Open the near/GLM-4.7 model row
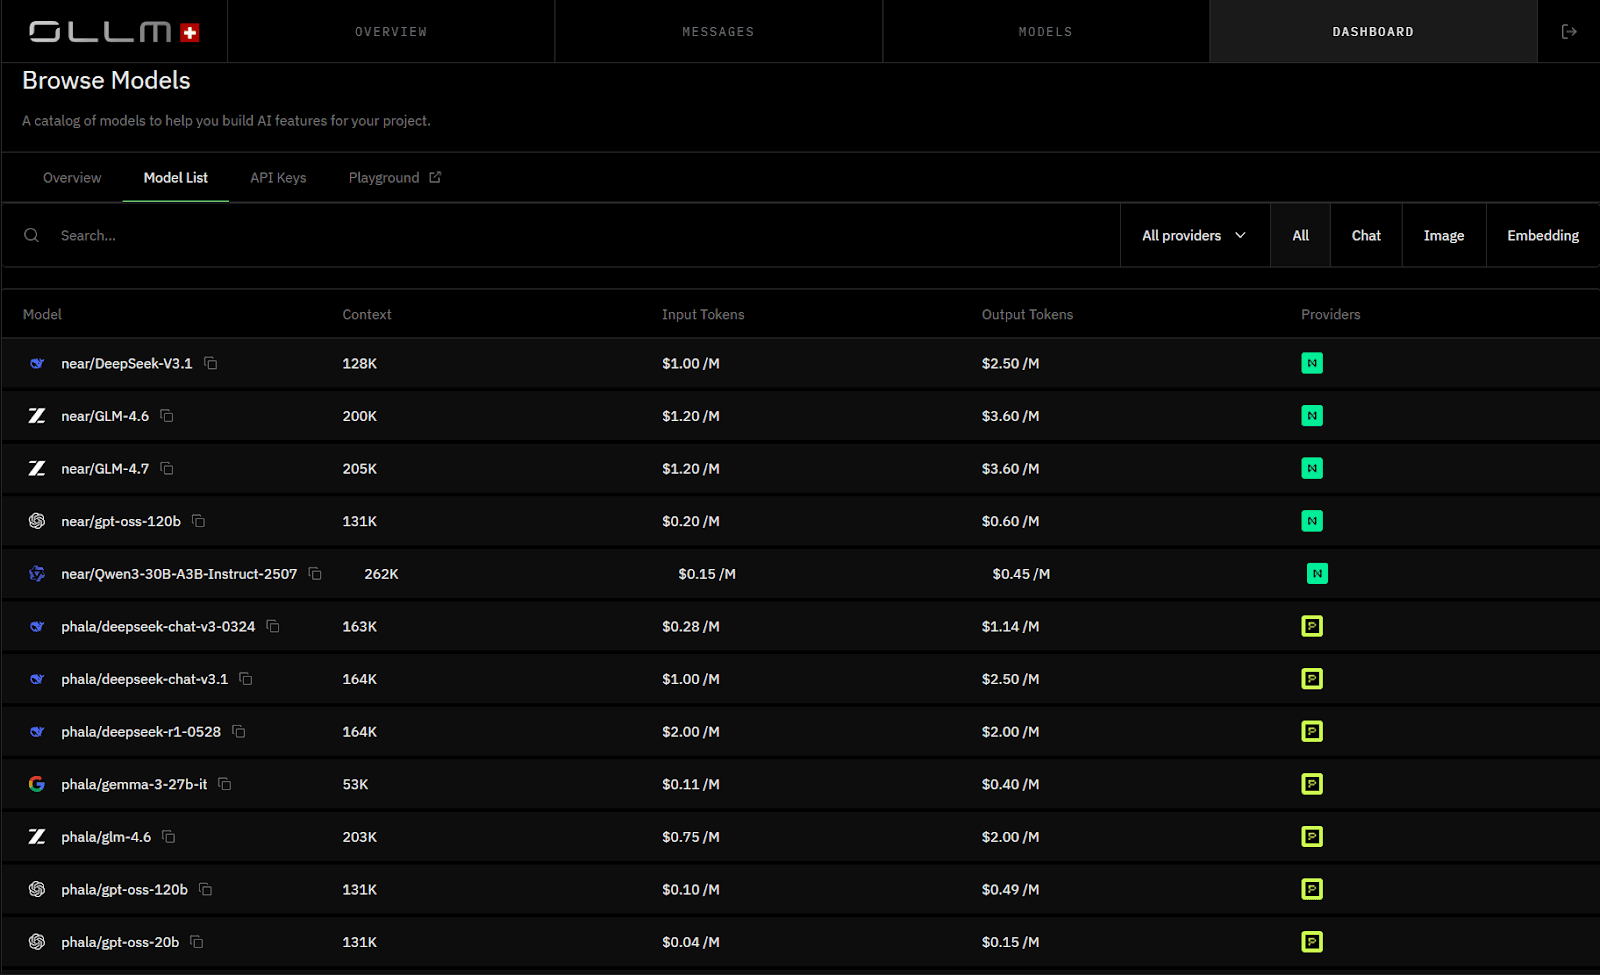Viewport: 1600px width, 975px height. click(800, 468)
